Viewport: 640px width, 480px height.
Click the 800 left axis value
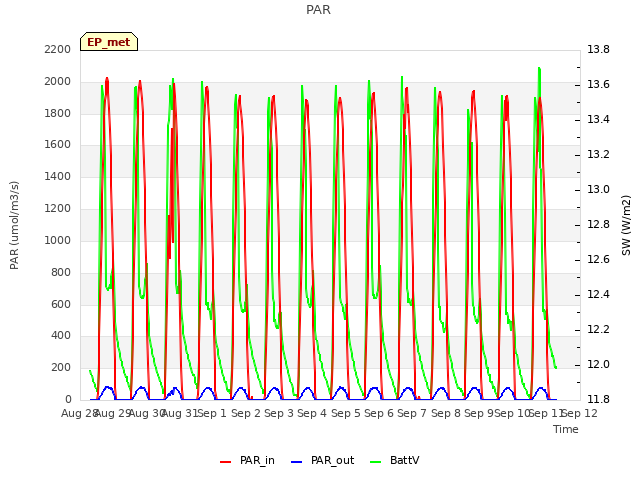click(61, 273)
